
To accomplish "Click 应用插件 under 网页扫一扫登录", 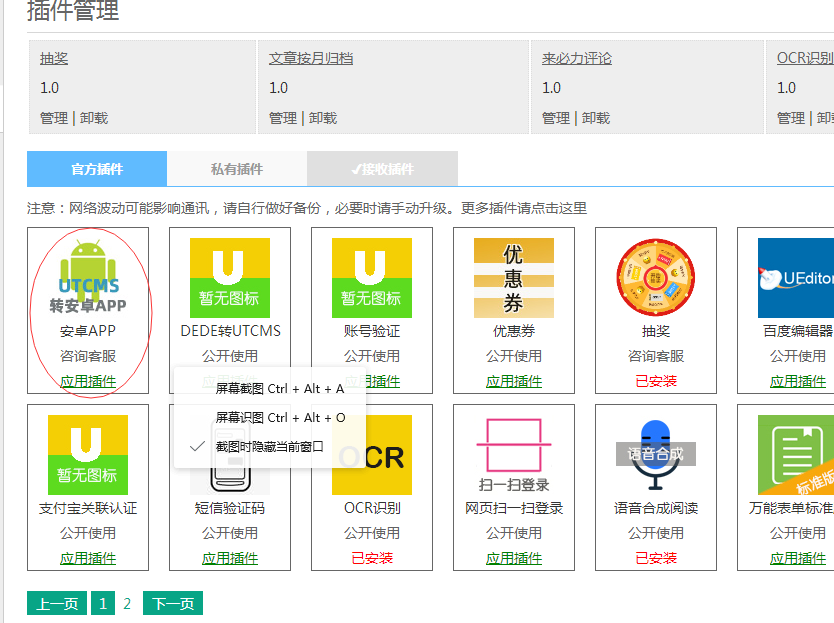I will 514,558.
